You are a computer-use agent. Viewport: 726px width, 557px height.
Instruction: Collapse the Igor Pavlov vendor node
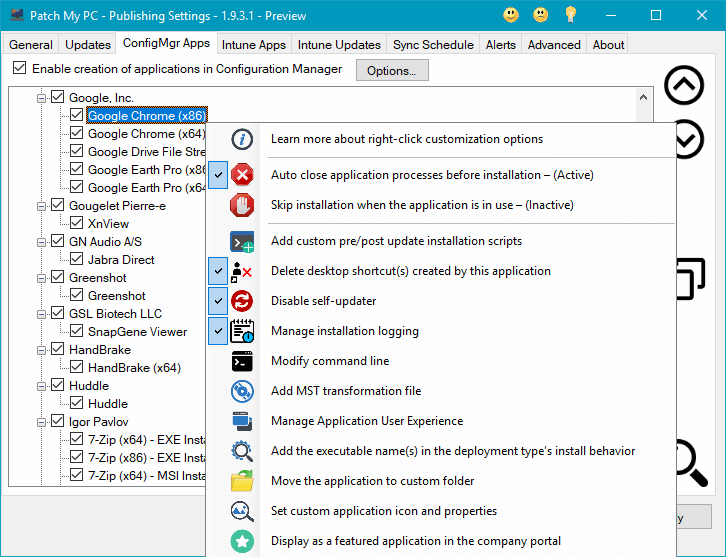pos(42,422)
